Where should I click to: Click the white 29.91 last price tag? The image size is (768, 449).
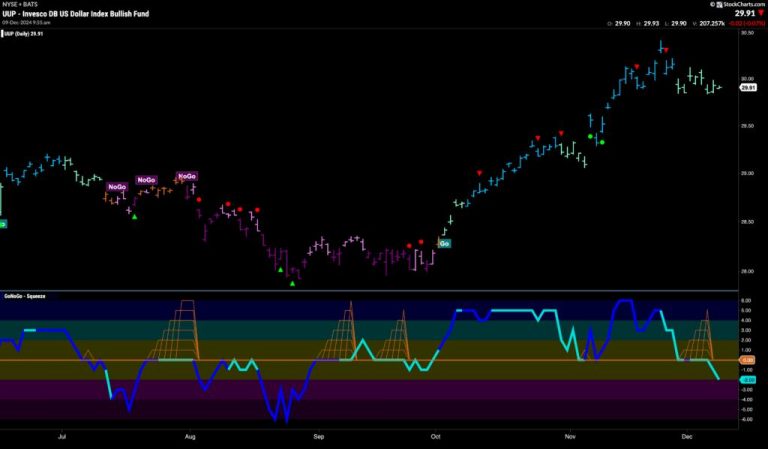click(x=747, y=88)
